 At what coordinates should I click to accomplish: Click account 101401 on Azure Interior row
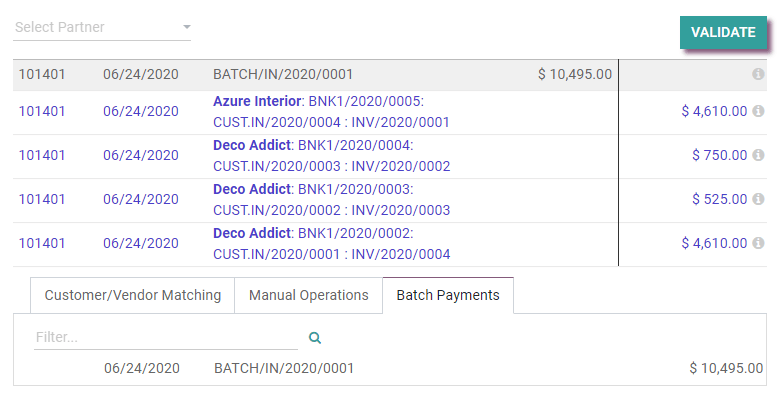pos(42,112)
